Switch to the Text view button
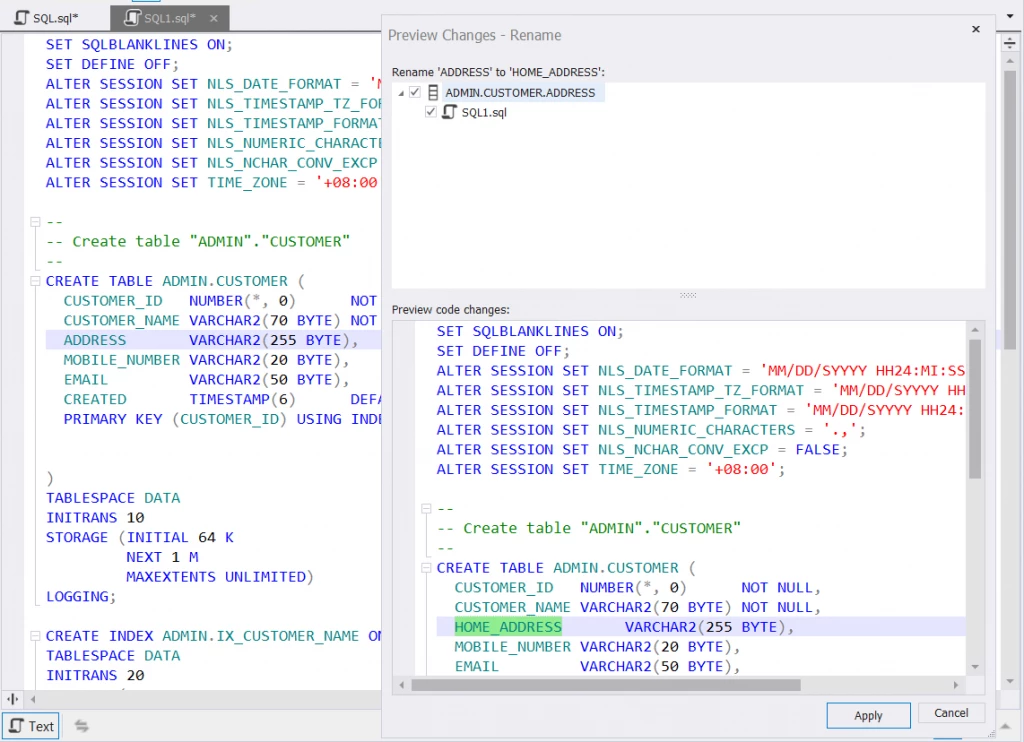The width and height of the screenshot is (1024, 742). (x=31, y=726)
